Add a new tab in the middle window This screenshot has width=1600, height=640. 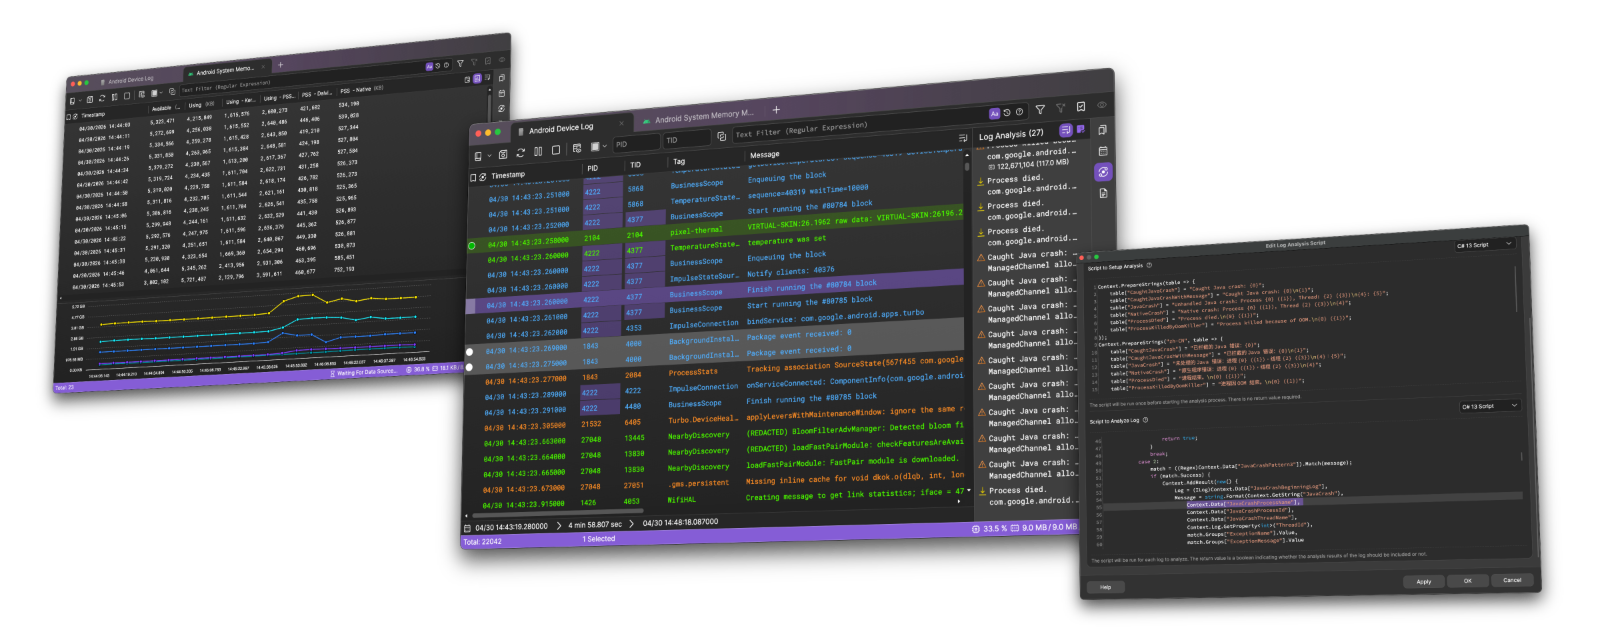point(776,110)
